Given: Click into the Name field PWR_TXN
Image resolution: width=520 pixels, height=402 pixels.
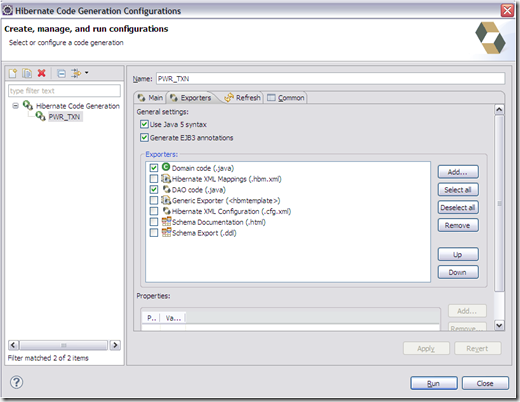Looking at the screenshot, I should (330, 79).
